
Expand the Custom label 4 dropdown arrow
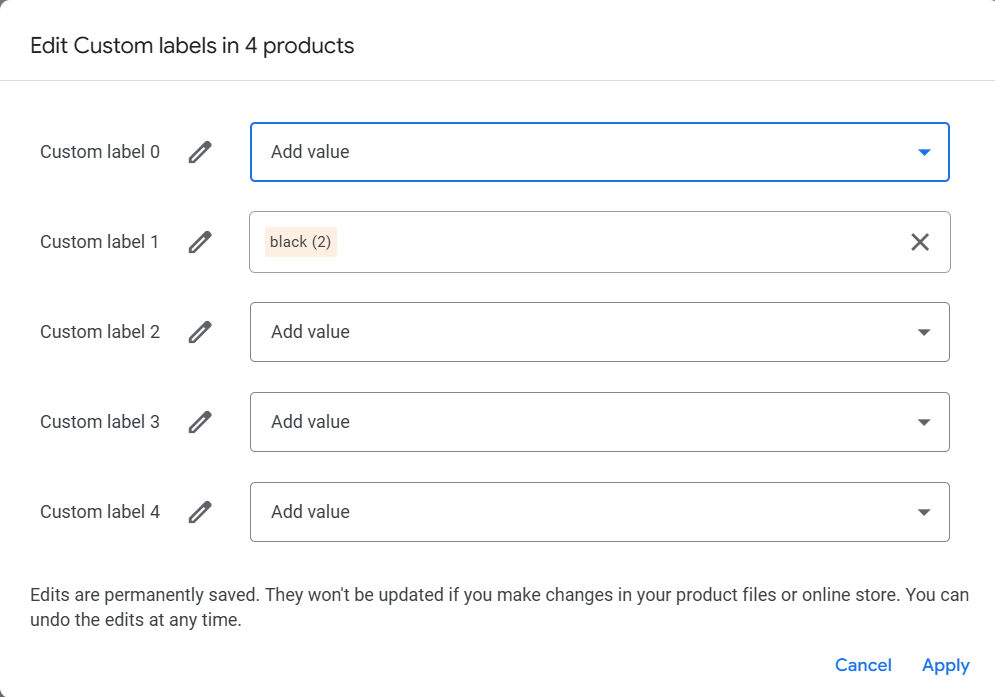click(x=924, y=512)
